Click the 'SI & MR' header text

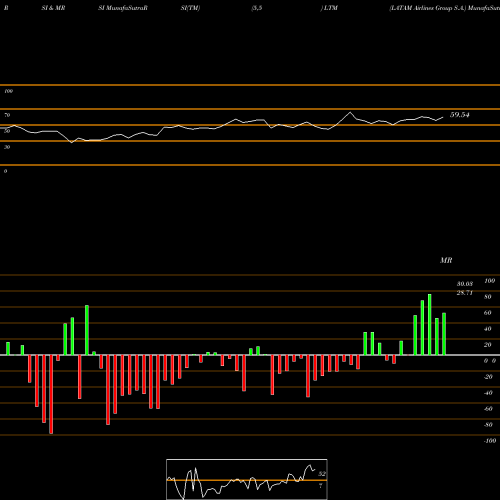tap(53, 8)
